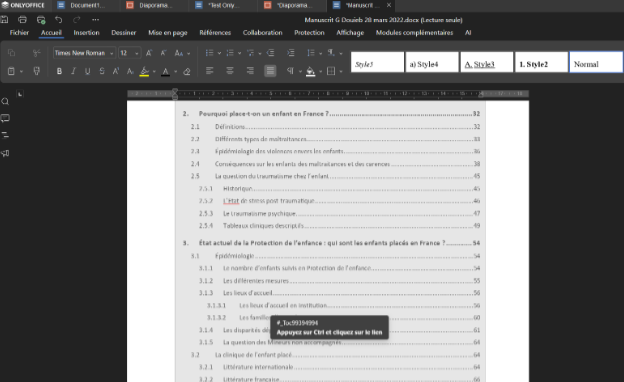Toggle Underline formatting
This screenshot has height=382, width=624.
coord(88,71)
